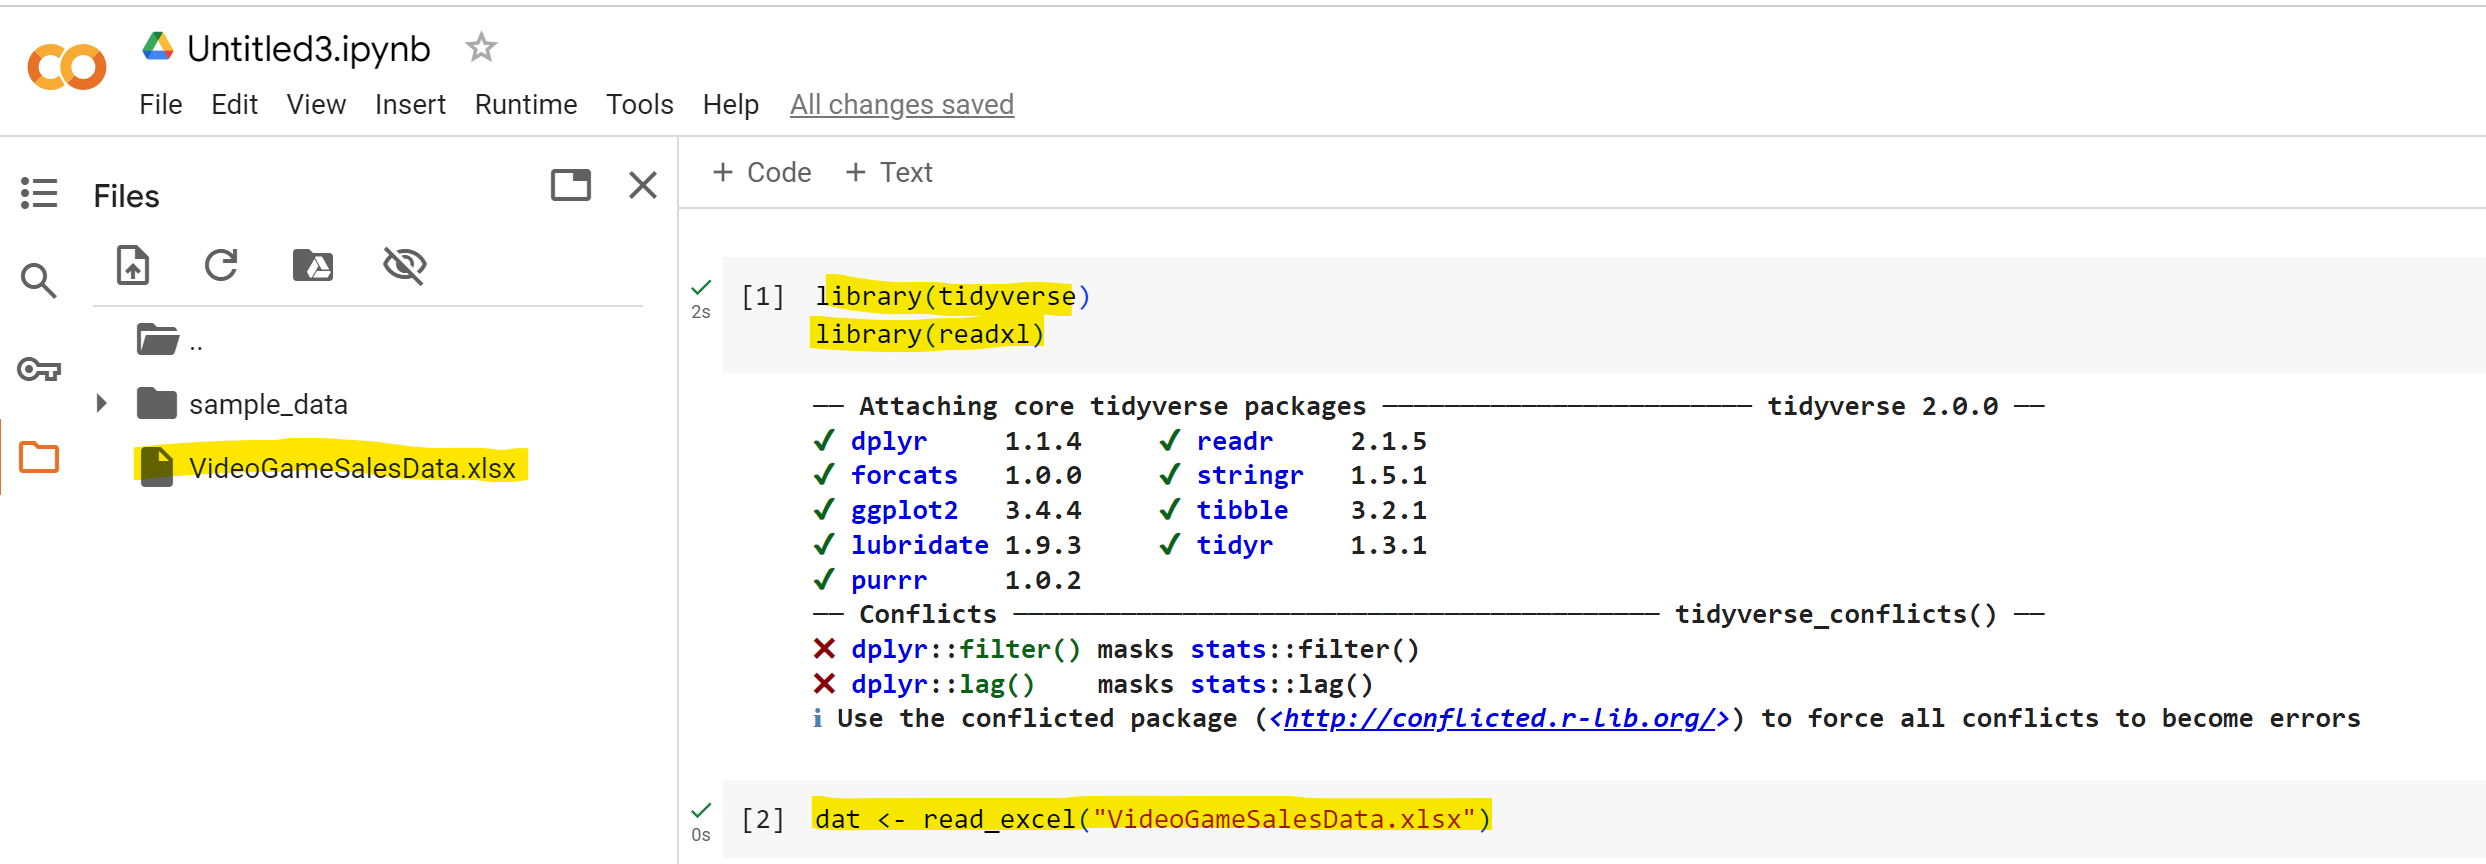
Task: Open the Help menu
Action: [x=731, y=104]
